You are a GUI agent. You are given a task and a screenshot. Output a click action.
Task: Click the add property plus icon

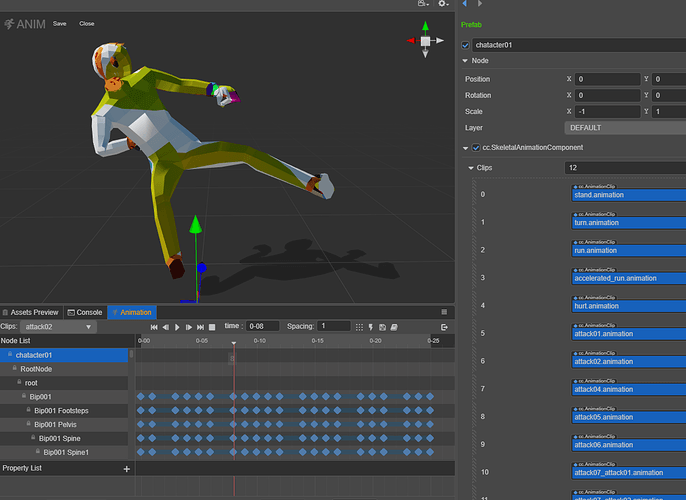(126, 468)
